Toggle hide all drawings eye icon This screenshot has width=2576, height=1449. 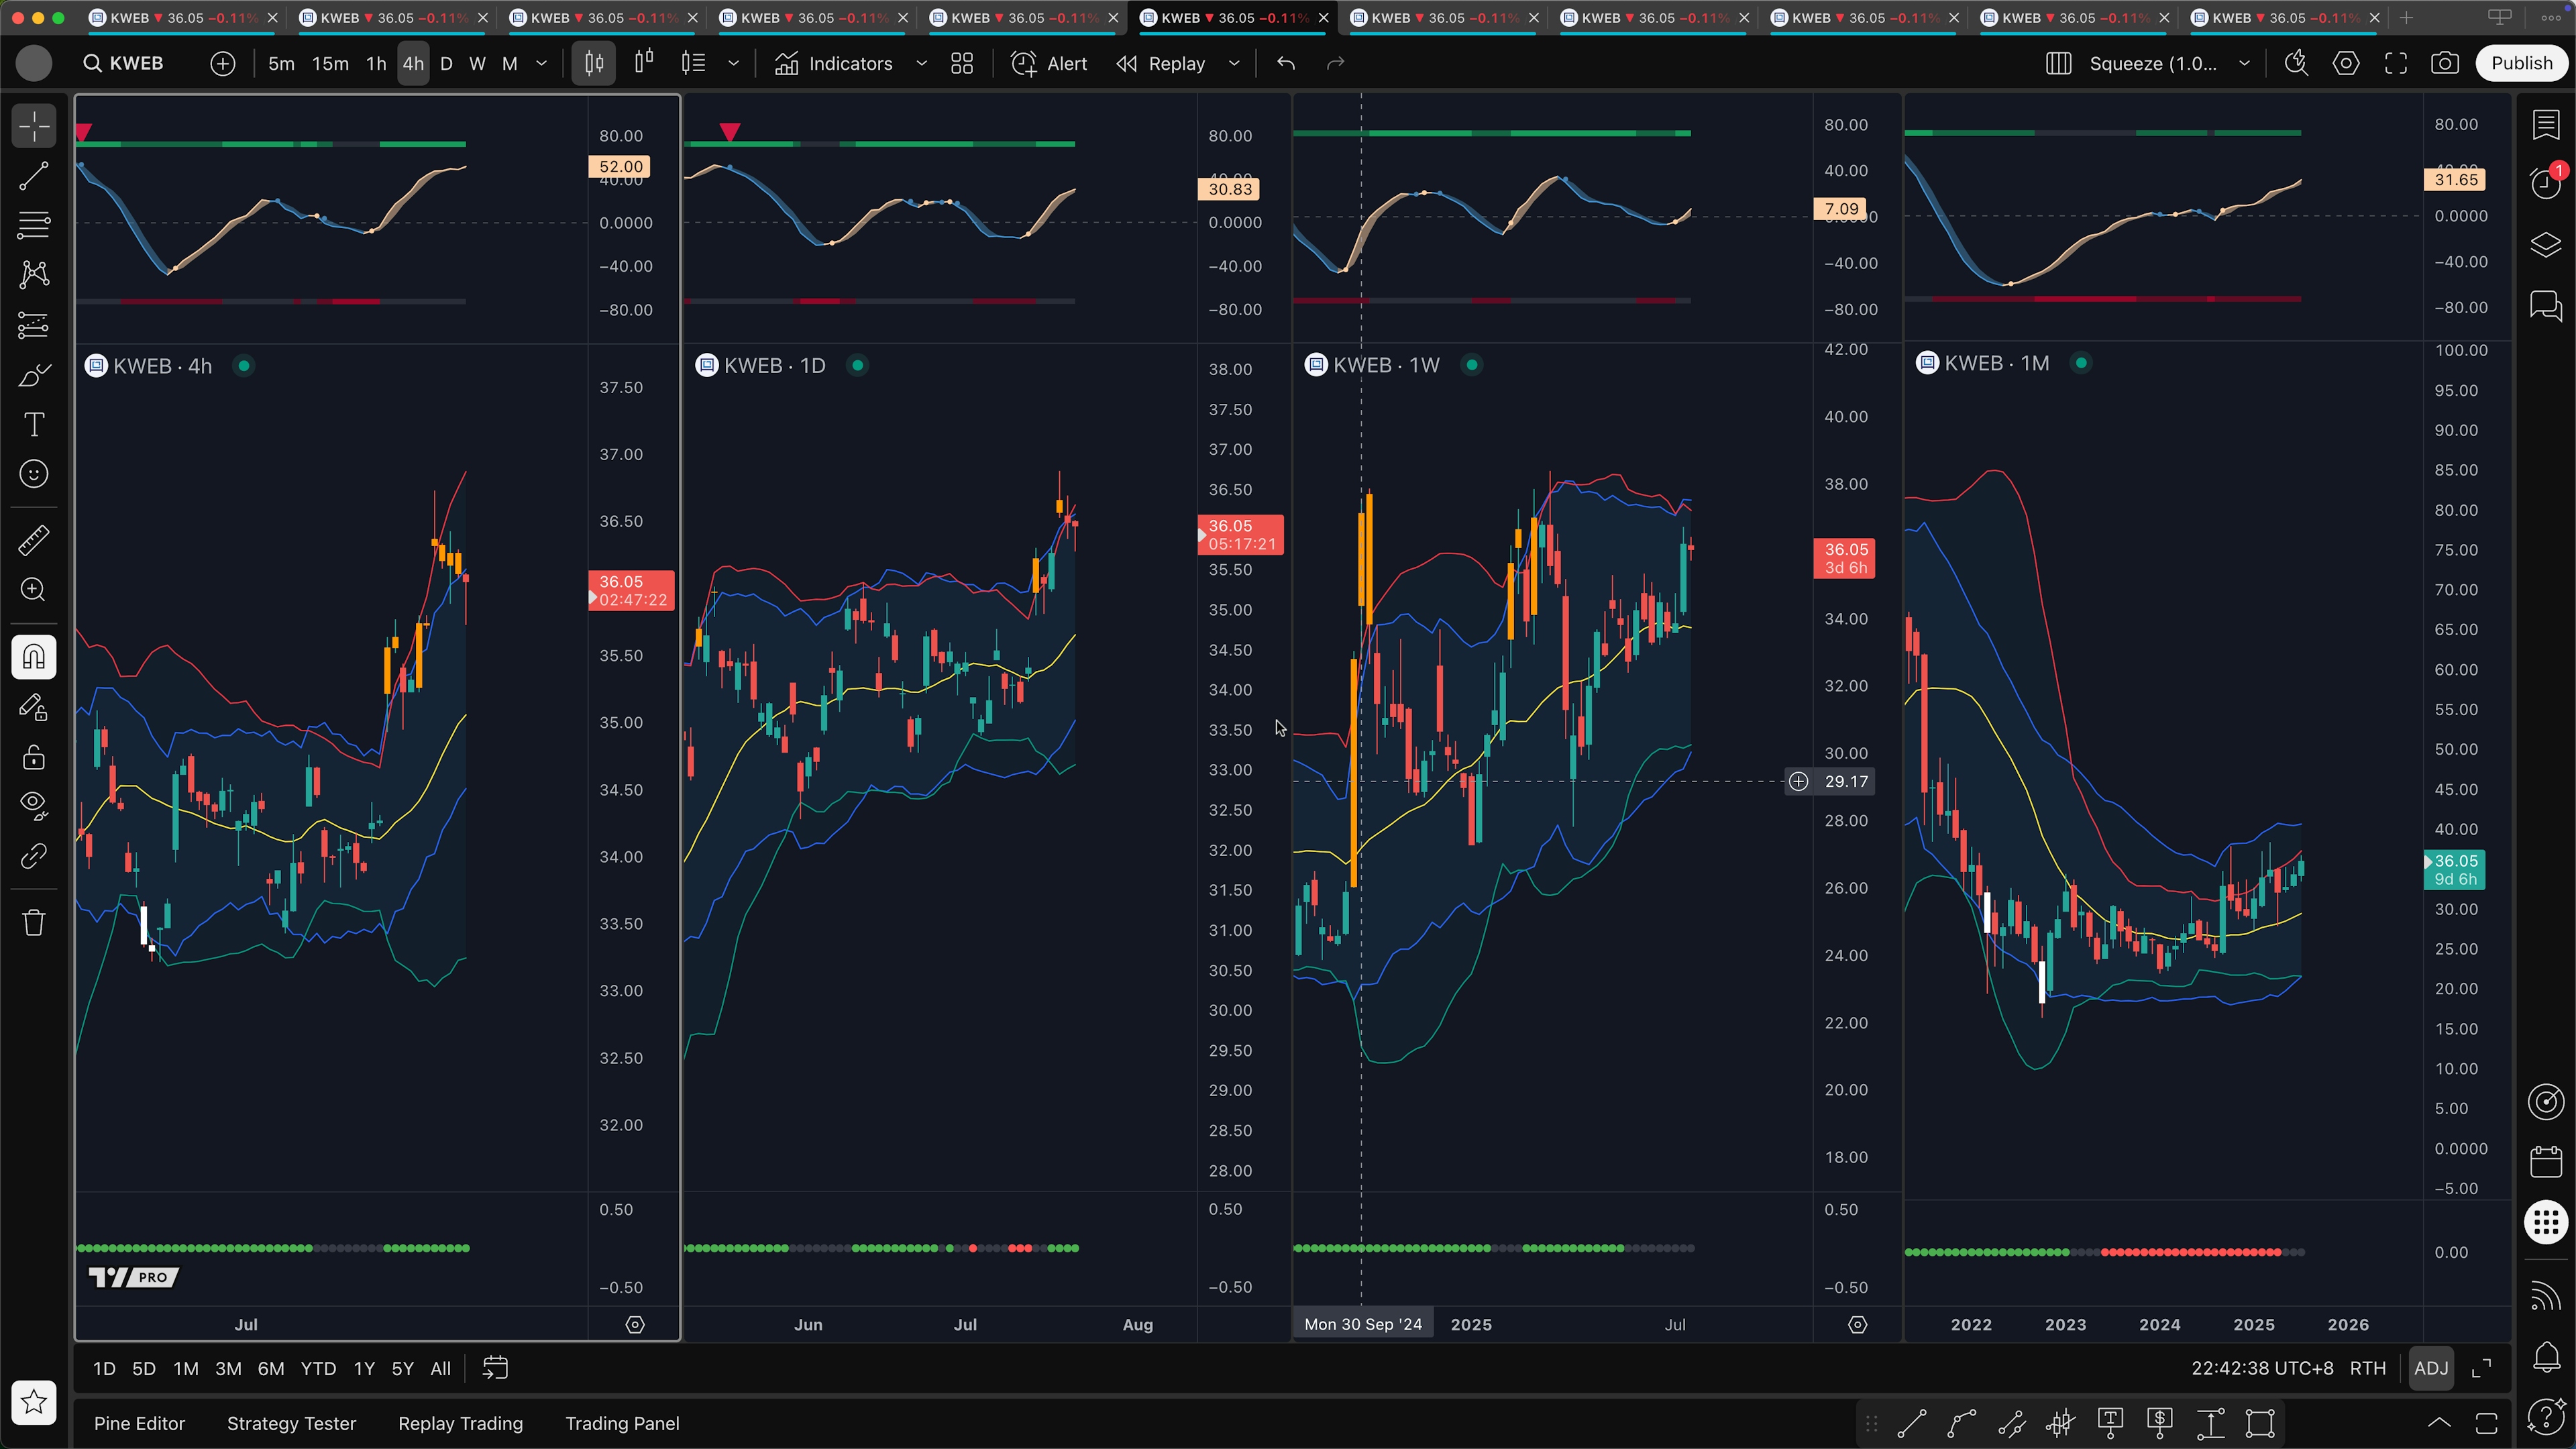click(34, 806)
